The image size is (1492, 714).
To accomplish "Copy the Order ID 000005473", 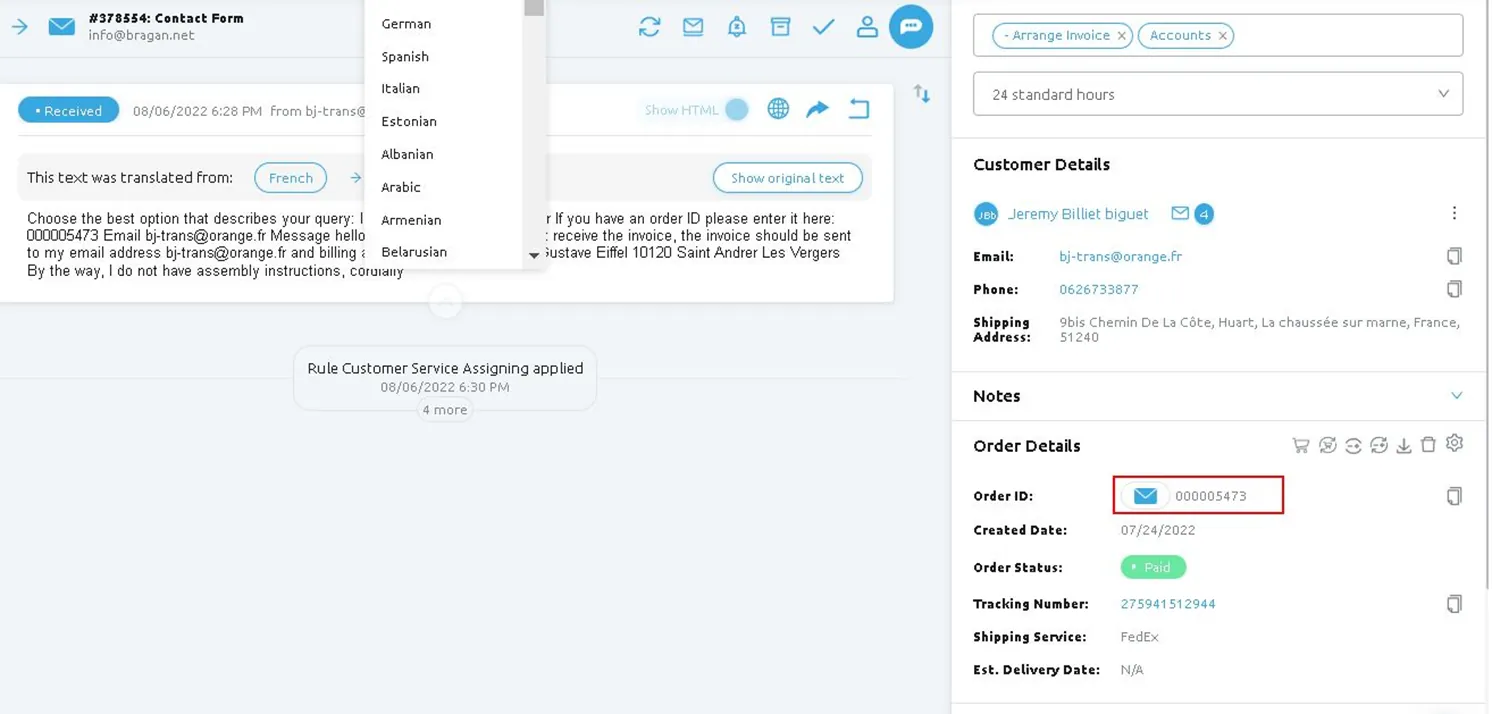I will (1454, 496).
